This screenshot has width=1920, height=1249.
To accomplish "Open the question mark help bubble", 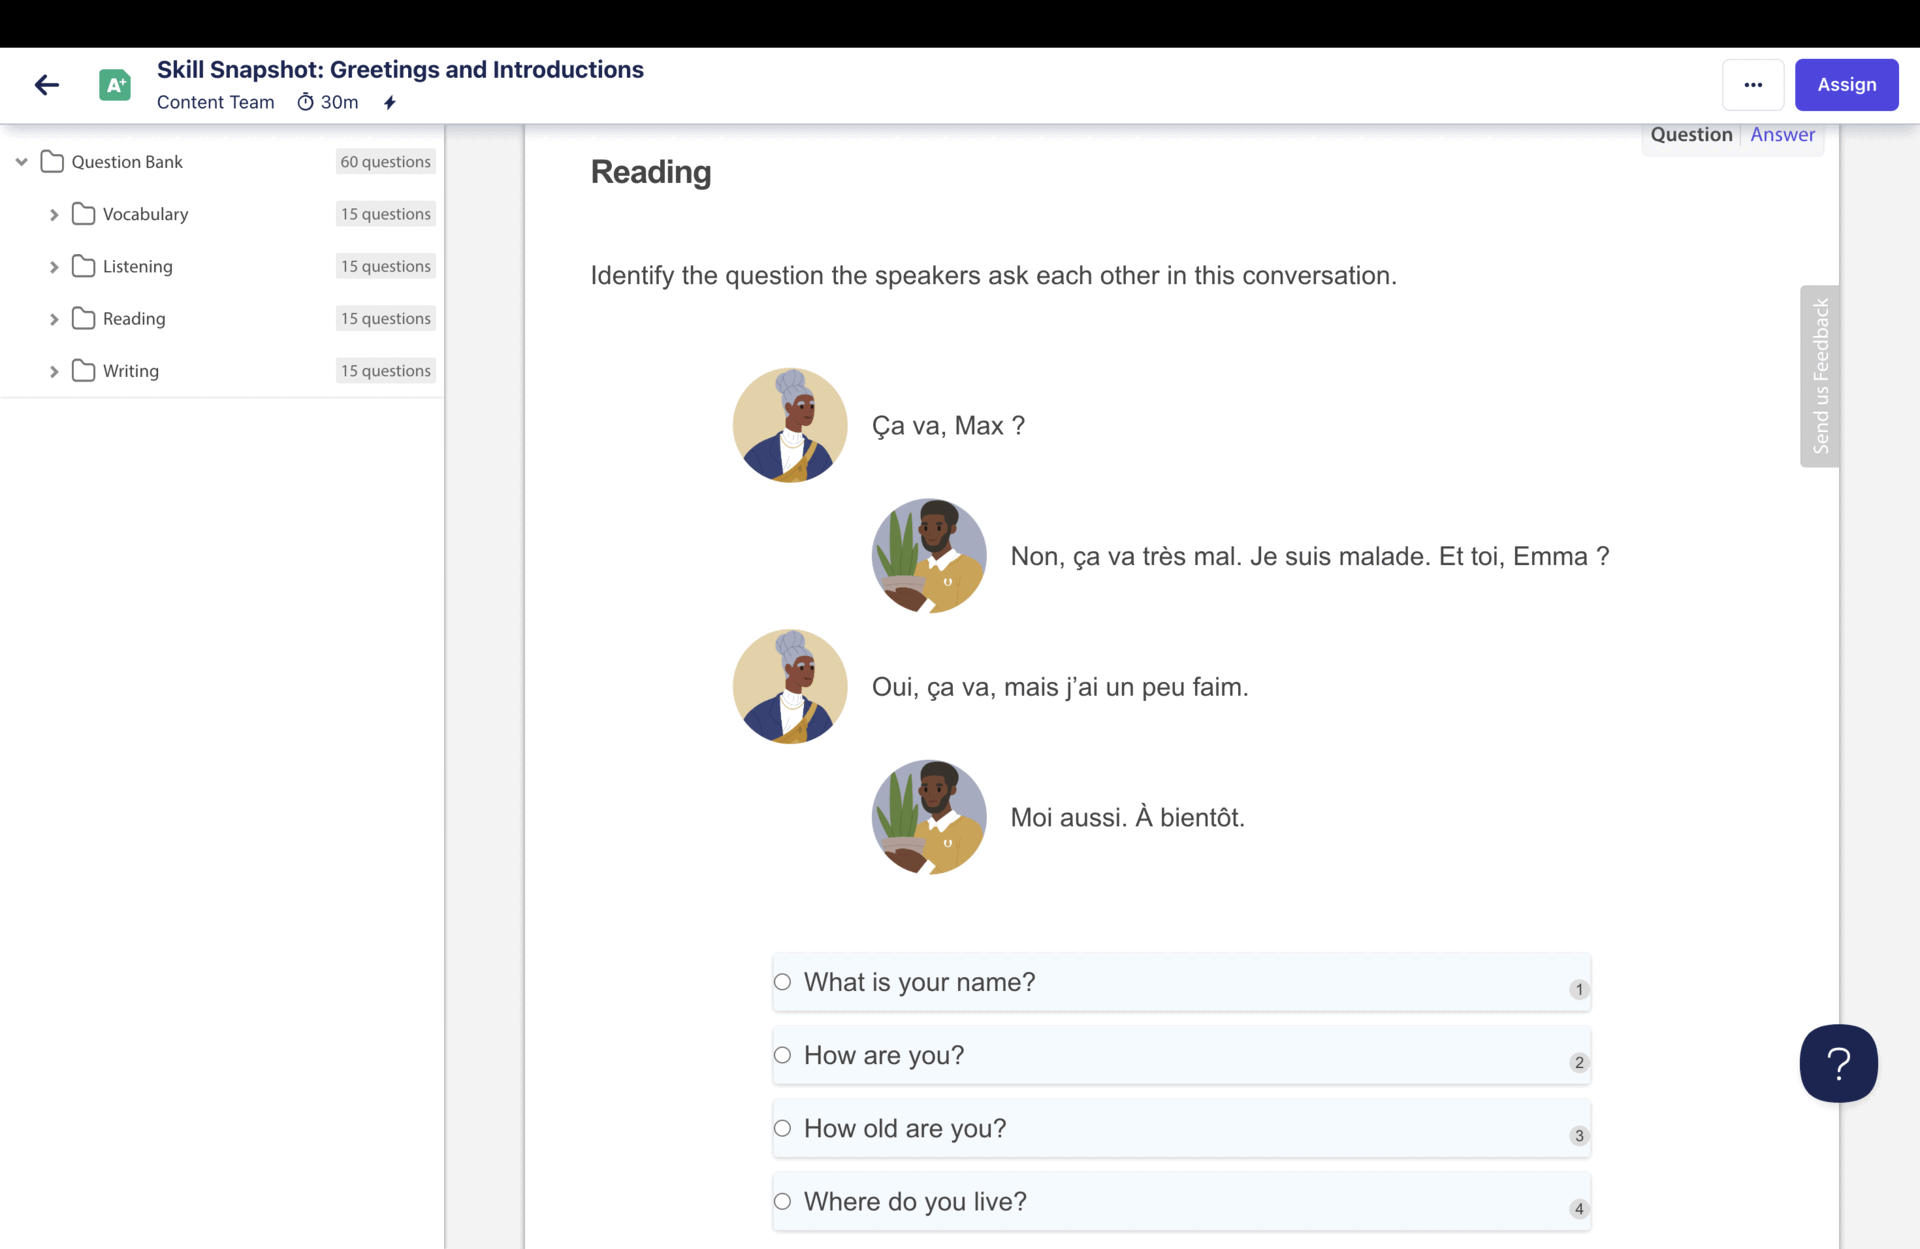I will click(x=1838, y=1063).
